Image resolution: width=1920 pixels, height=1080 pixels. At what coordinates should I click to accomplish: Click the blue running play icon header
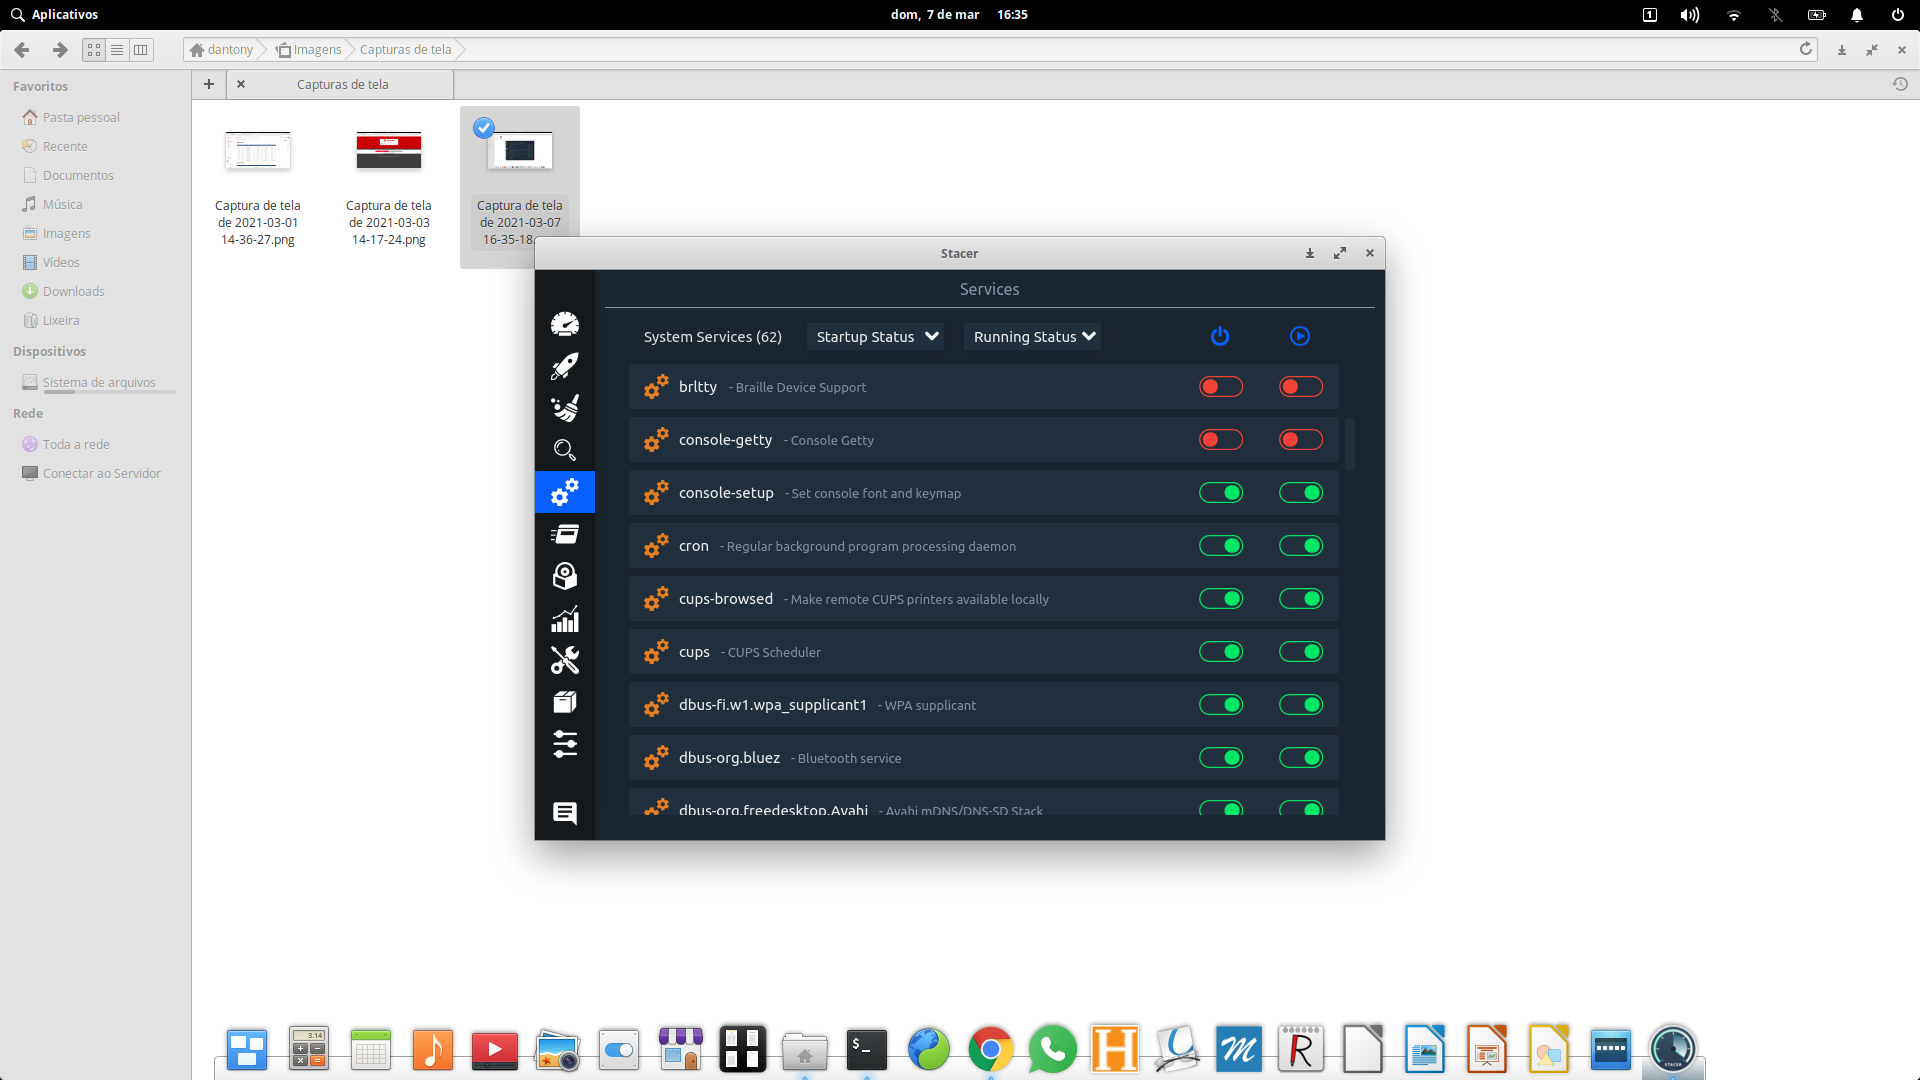(1300, 336)
